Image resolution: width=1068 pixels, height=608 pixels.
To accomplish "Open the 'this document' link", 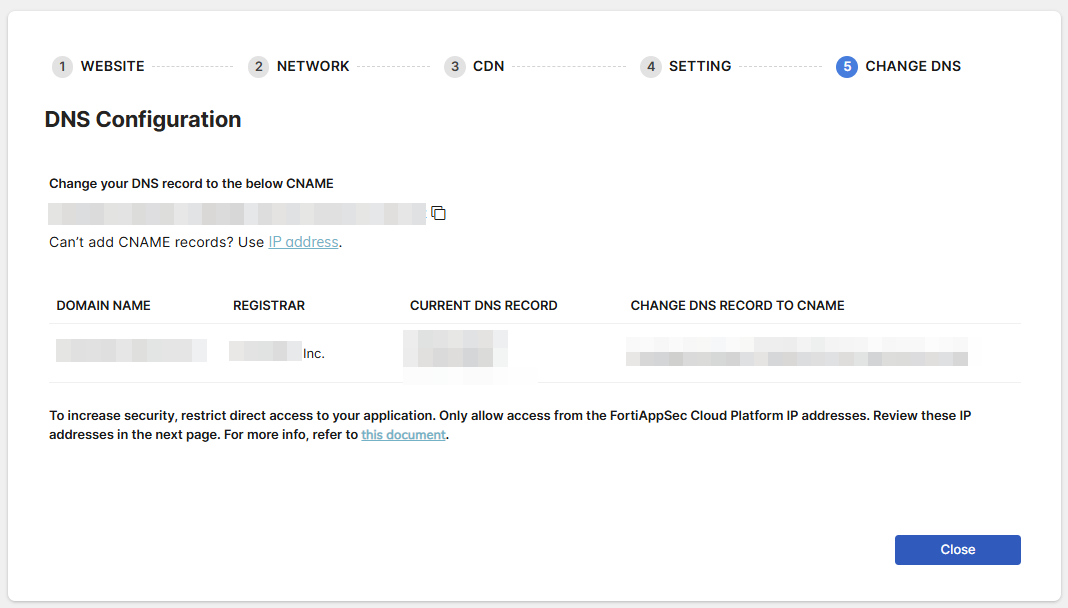I will (x=403, y=435).
